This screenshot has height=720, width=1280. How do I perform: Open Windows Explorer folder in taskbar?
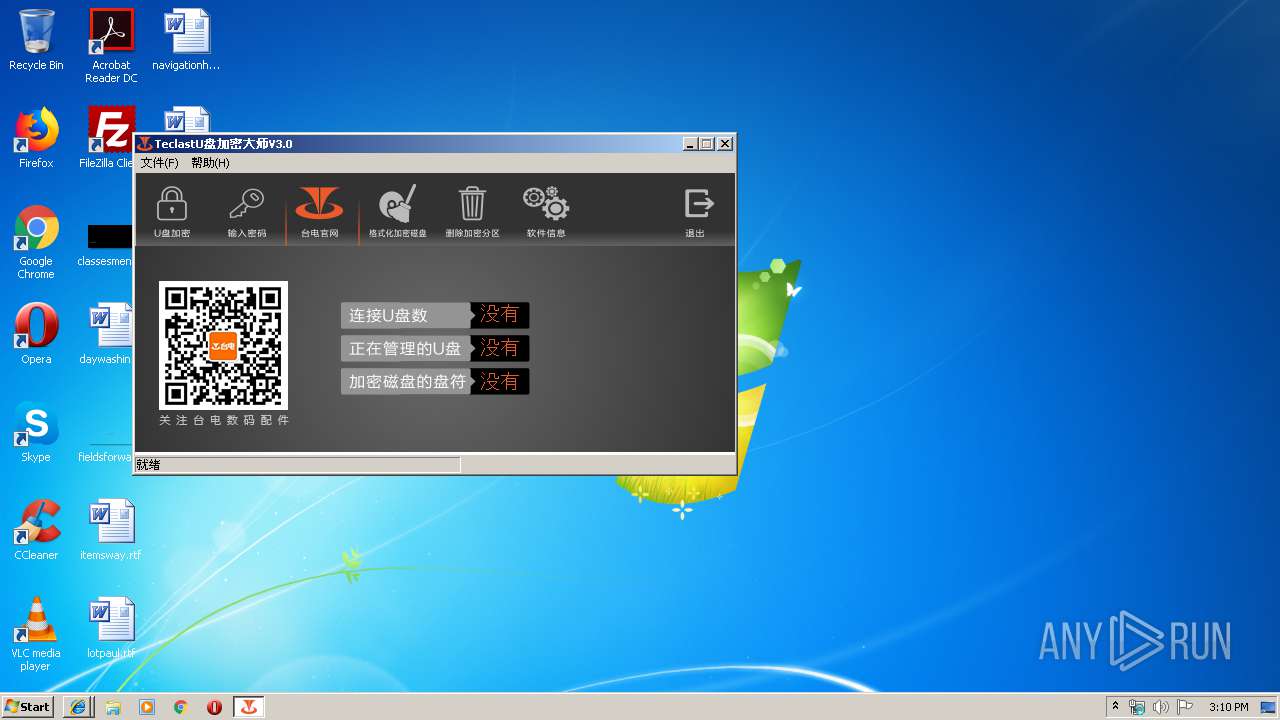pos(113,707)
